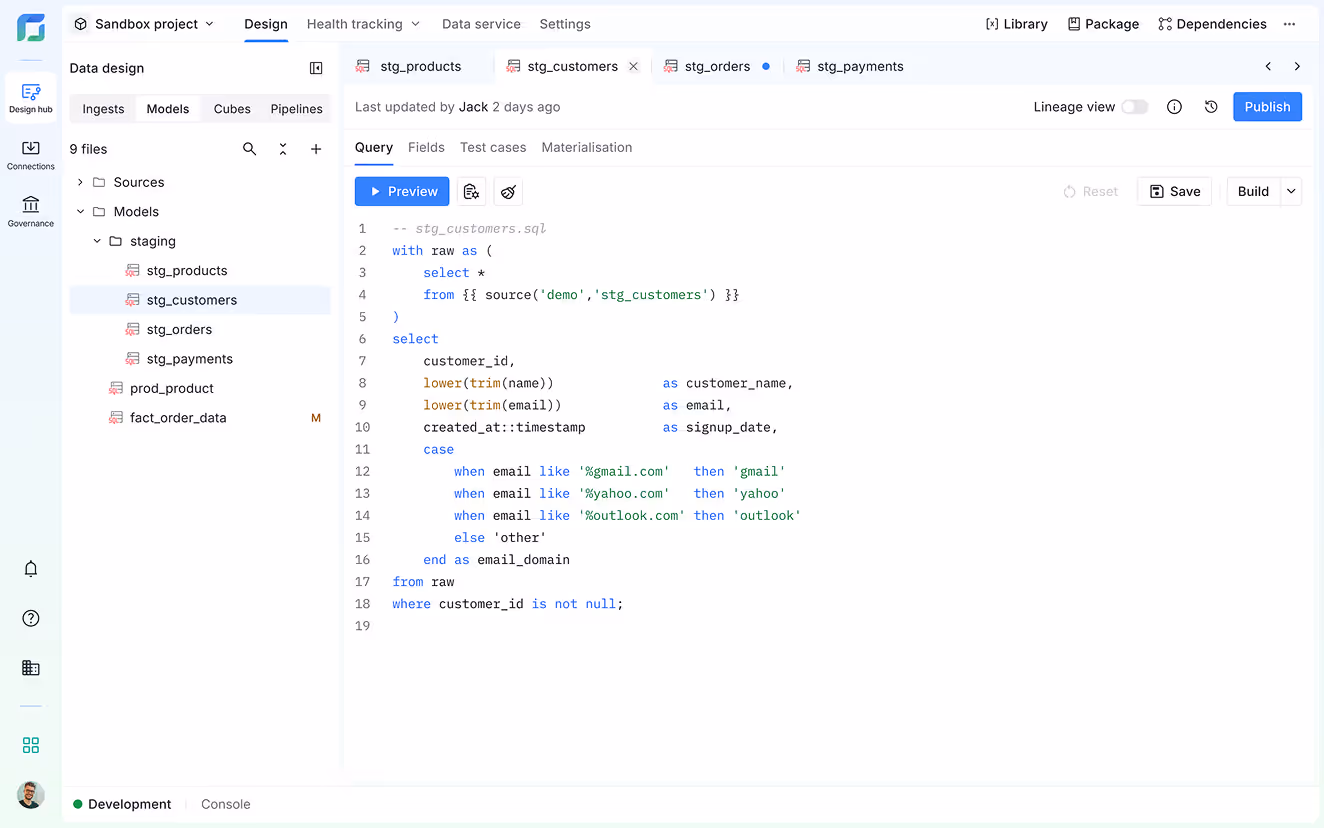Run the query with Preview button
Viewport: 1324px width, 828px height.
click(x=402, y=192)
